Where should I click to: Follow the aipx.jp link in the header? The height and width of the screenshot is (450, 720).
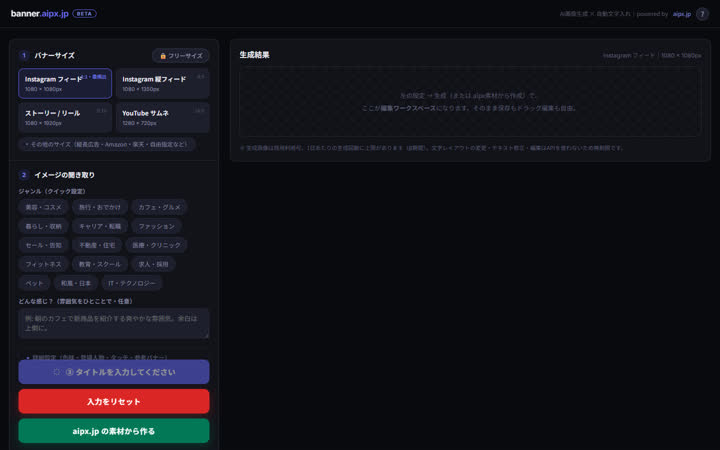tap(682, 14)
